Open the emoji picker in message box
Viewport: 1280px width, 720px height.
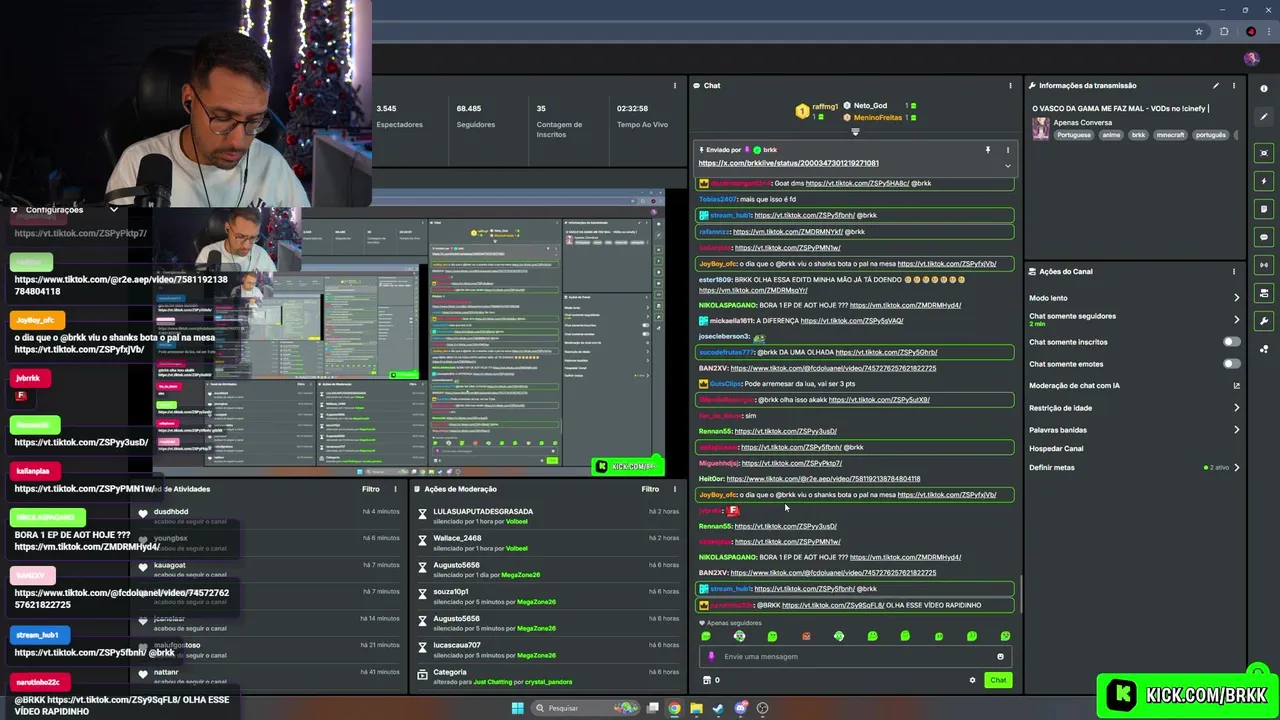(x=1000, y=657)
